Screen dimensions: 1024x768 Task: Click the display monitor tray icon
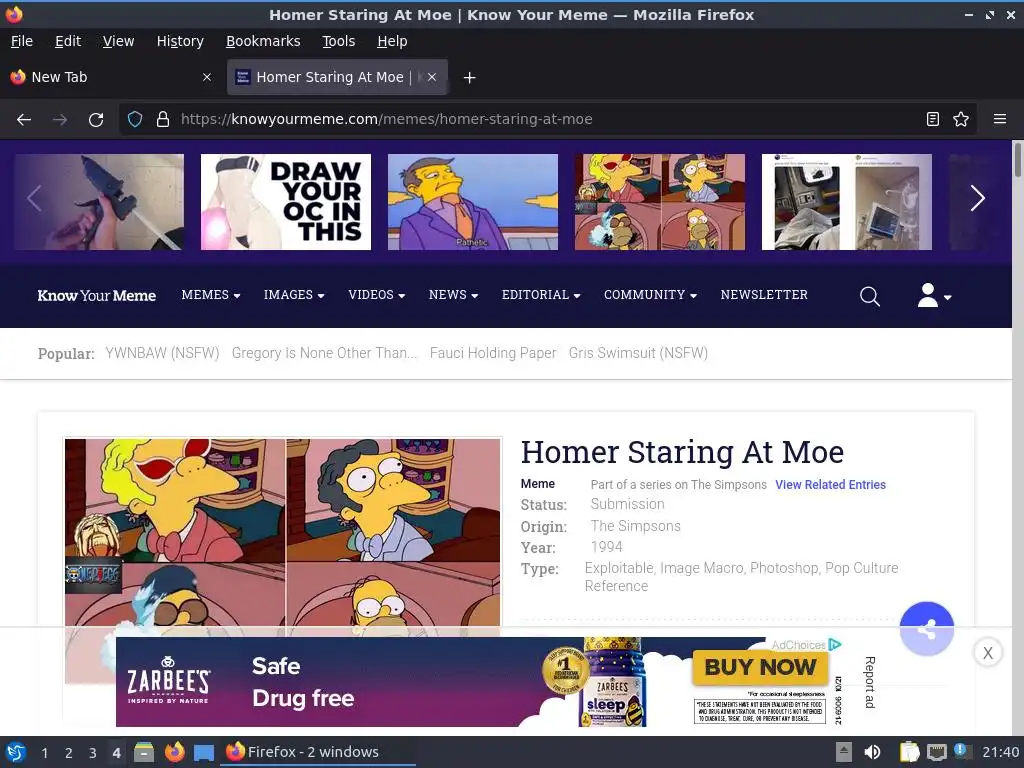tap(936, 752)
